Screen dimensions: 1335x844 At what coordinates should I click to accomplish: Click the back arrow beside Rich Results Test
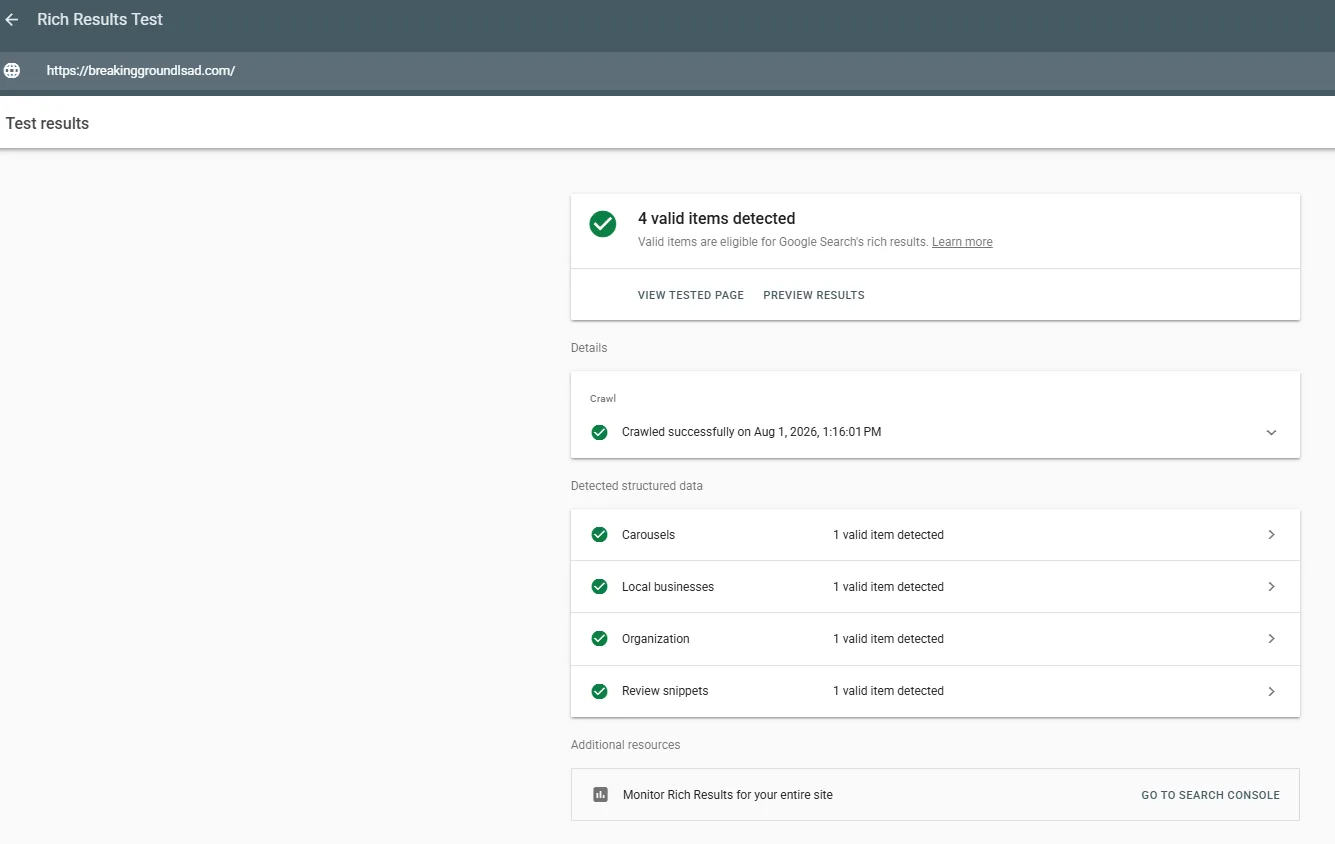[12, 20]
